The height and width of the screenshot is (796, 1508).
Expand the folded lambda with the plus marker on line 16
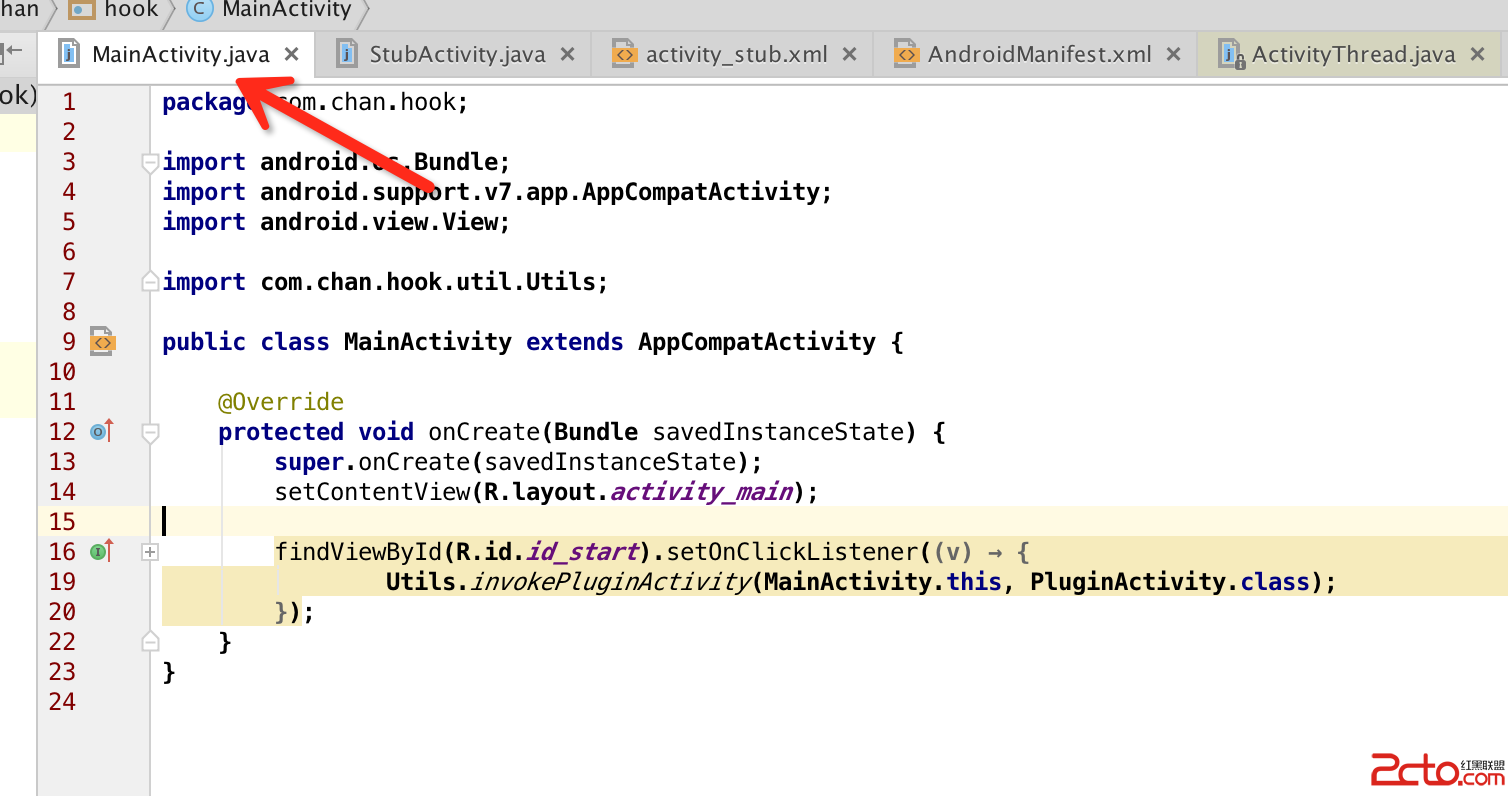click(150, 551)
